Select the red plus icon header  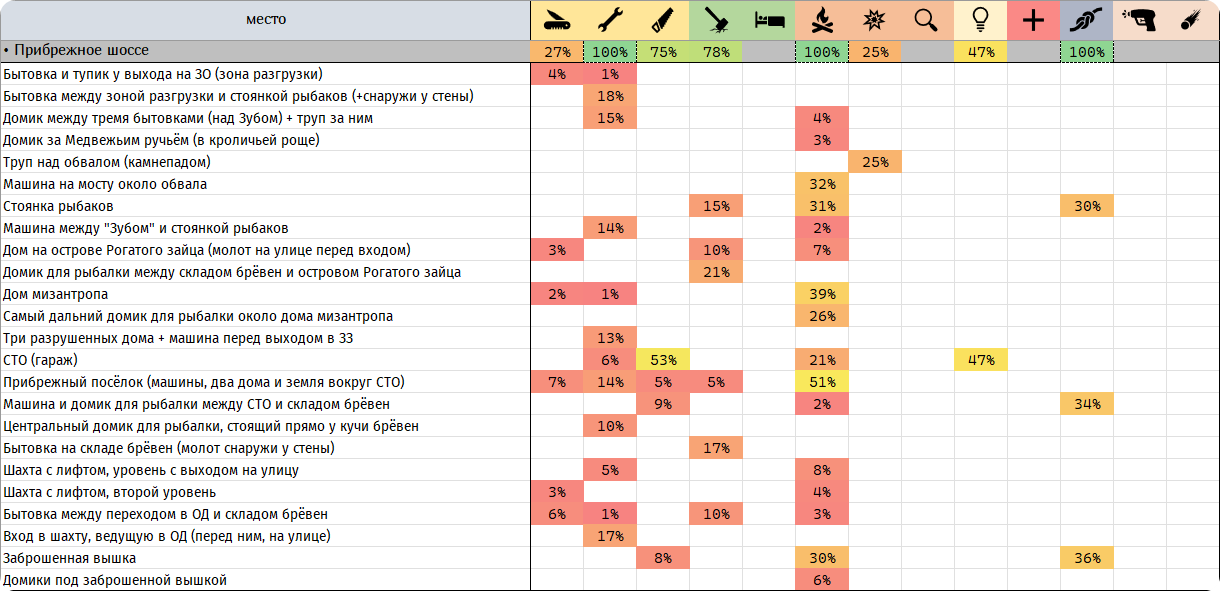point(1034,20)
